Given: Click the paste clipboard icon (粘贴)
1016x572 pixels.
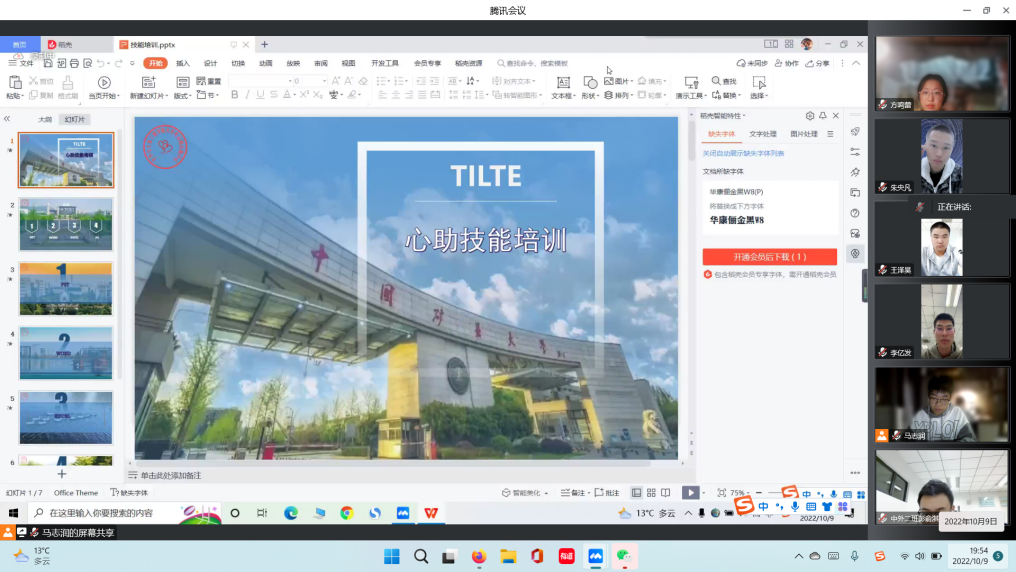Looking at the screenshot, I should click(x=14, y=82).
